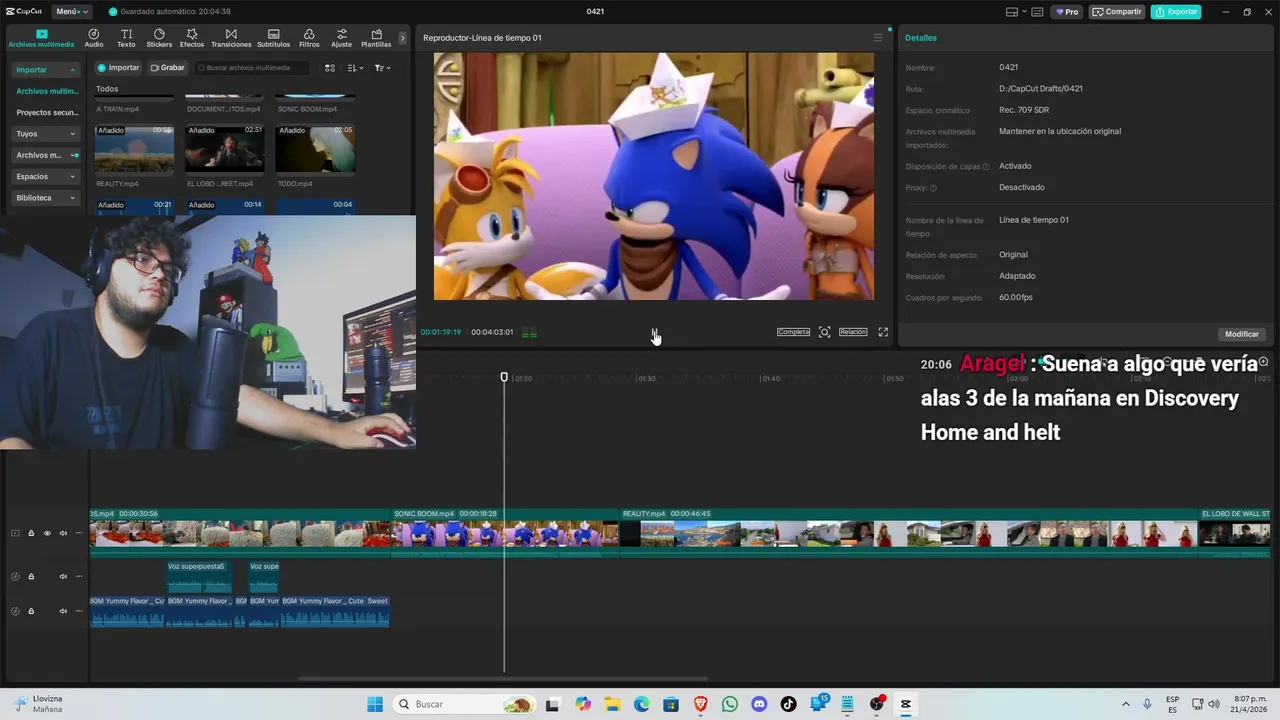Click the Exportar button

click(x=1176, y=12)
